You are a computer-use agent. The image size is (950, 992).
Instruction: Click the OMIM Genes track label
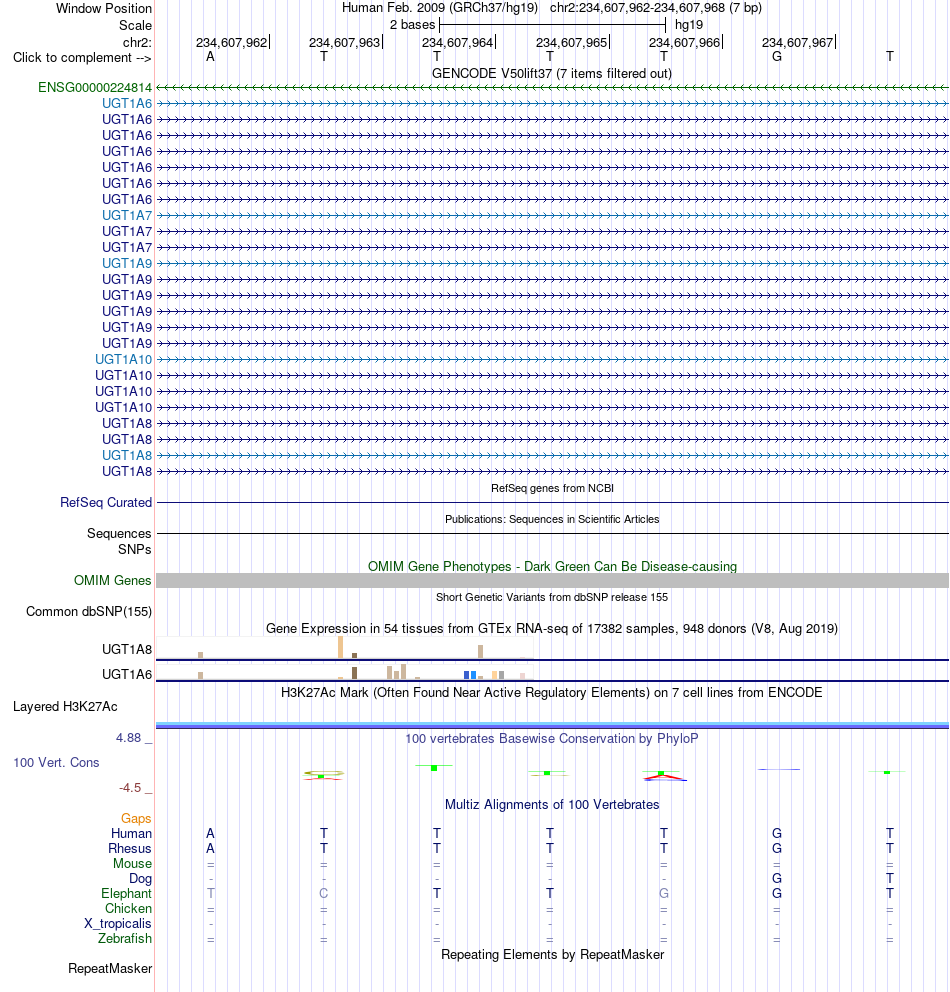coord(113,580)
